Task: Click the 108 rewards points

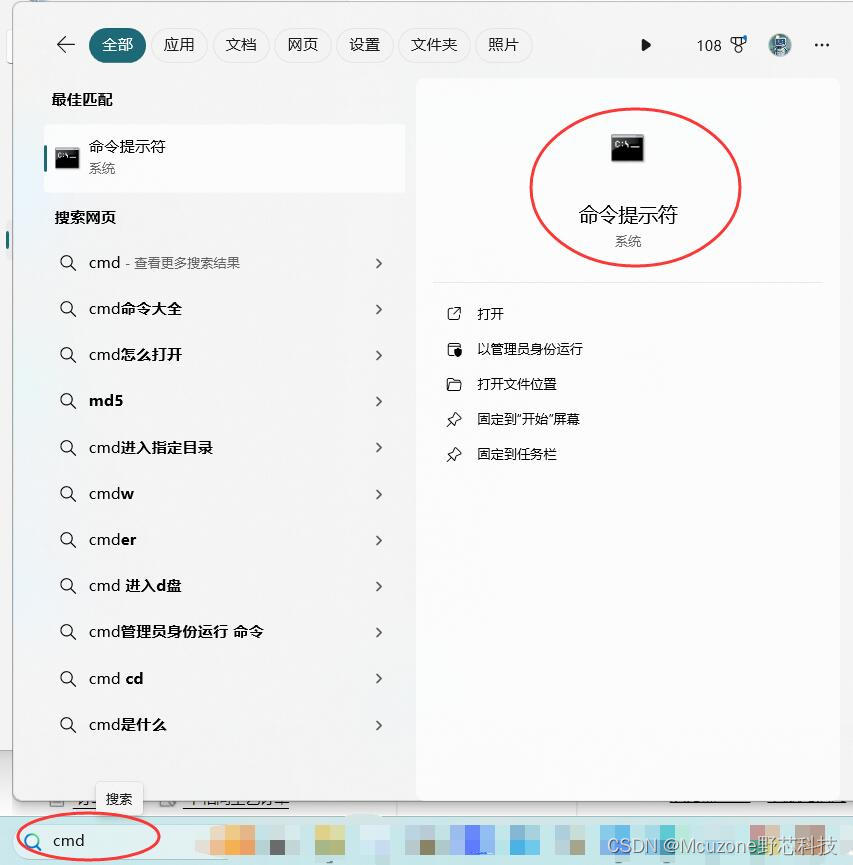Action: click(708, 46)
